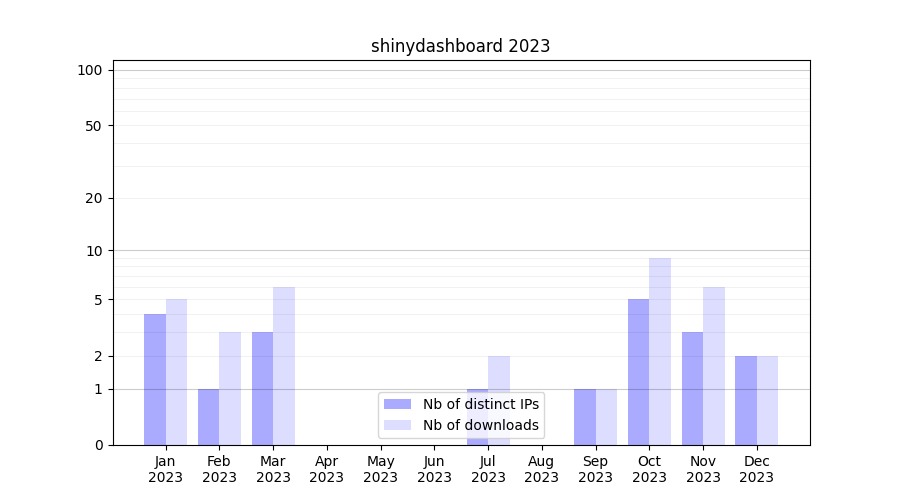Select the January distinct IPs bar
The height and width of the screenshot is (500, 900).
155,379
